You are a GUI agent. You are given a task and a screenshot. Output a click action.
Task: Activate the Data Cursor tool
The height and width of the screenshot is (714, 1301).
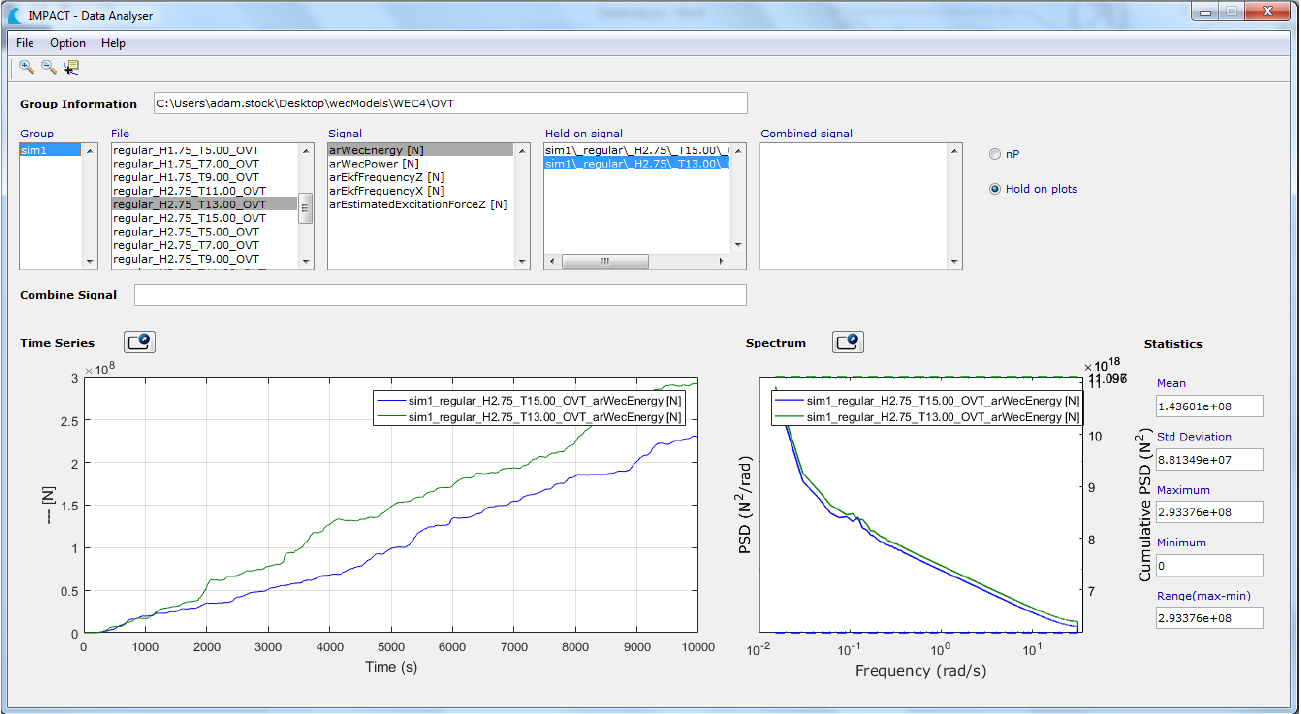(71, 67)
